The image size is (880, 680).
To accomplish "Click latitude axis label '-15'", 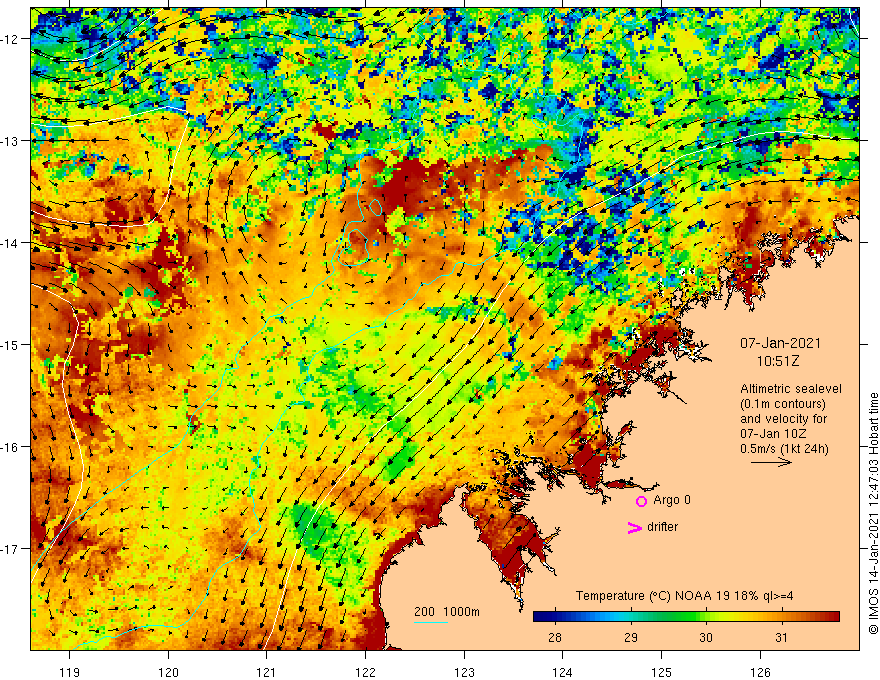I will [11, 345].
